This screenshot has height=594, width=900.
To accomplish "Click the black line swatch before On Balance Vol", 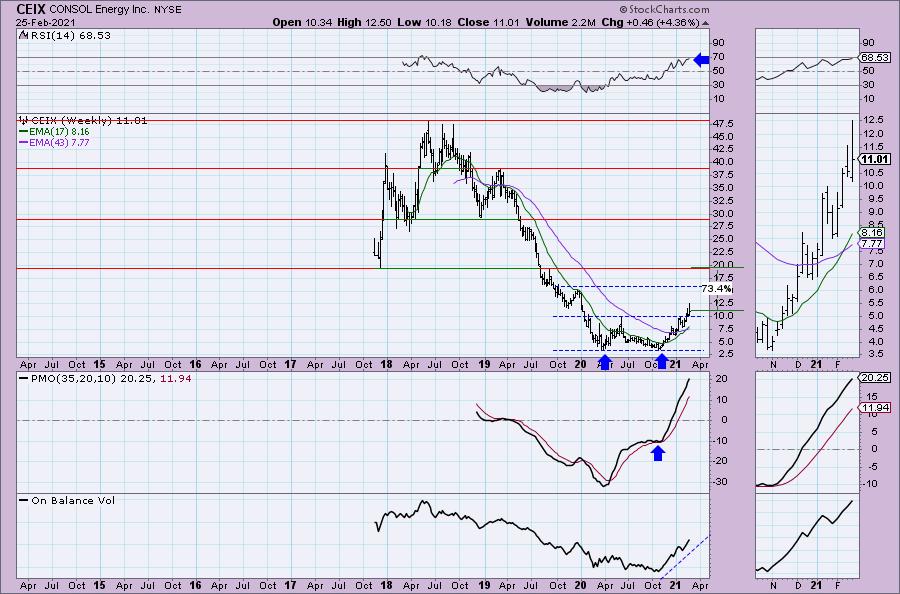I will point(24,500).
